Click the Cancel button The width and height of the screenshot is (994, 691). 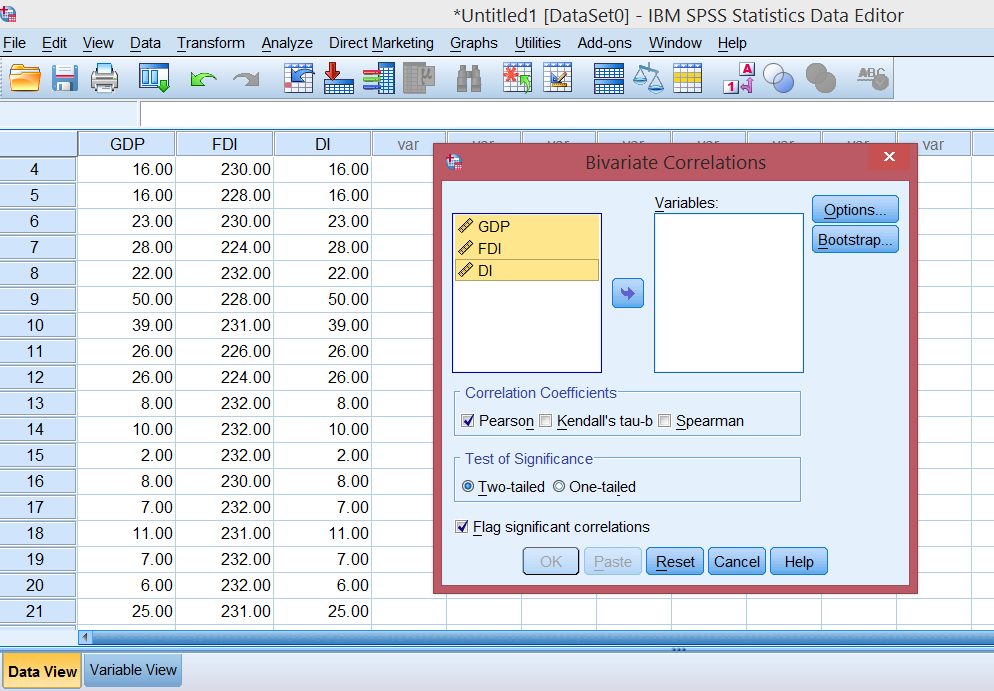coord(737,562)
